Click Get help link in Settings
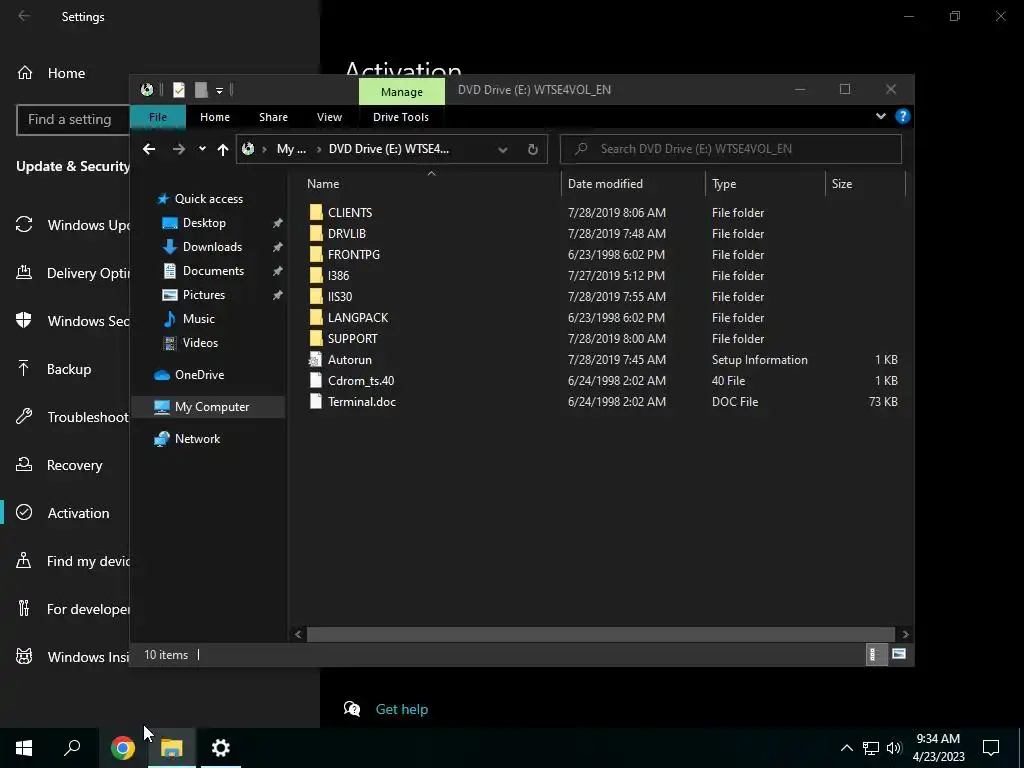The height and width of the screenshot is (768, 1024). click(x=402, y=709)
